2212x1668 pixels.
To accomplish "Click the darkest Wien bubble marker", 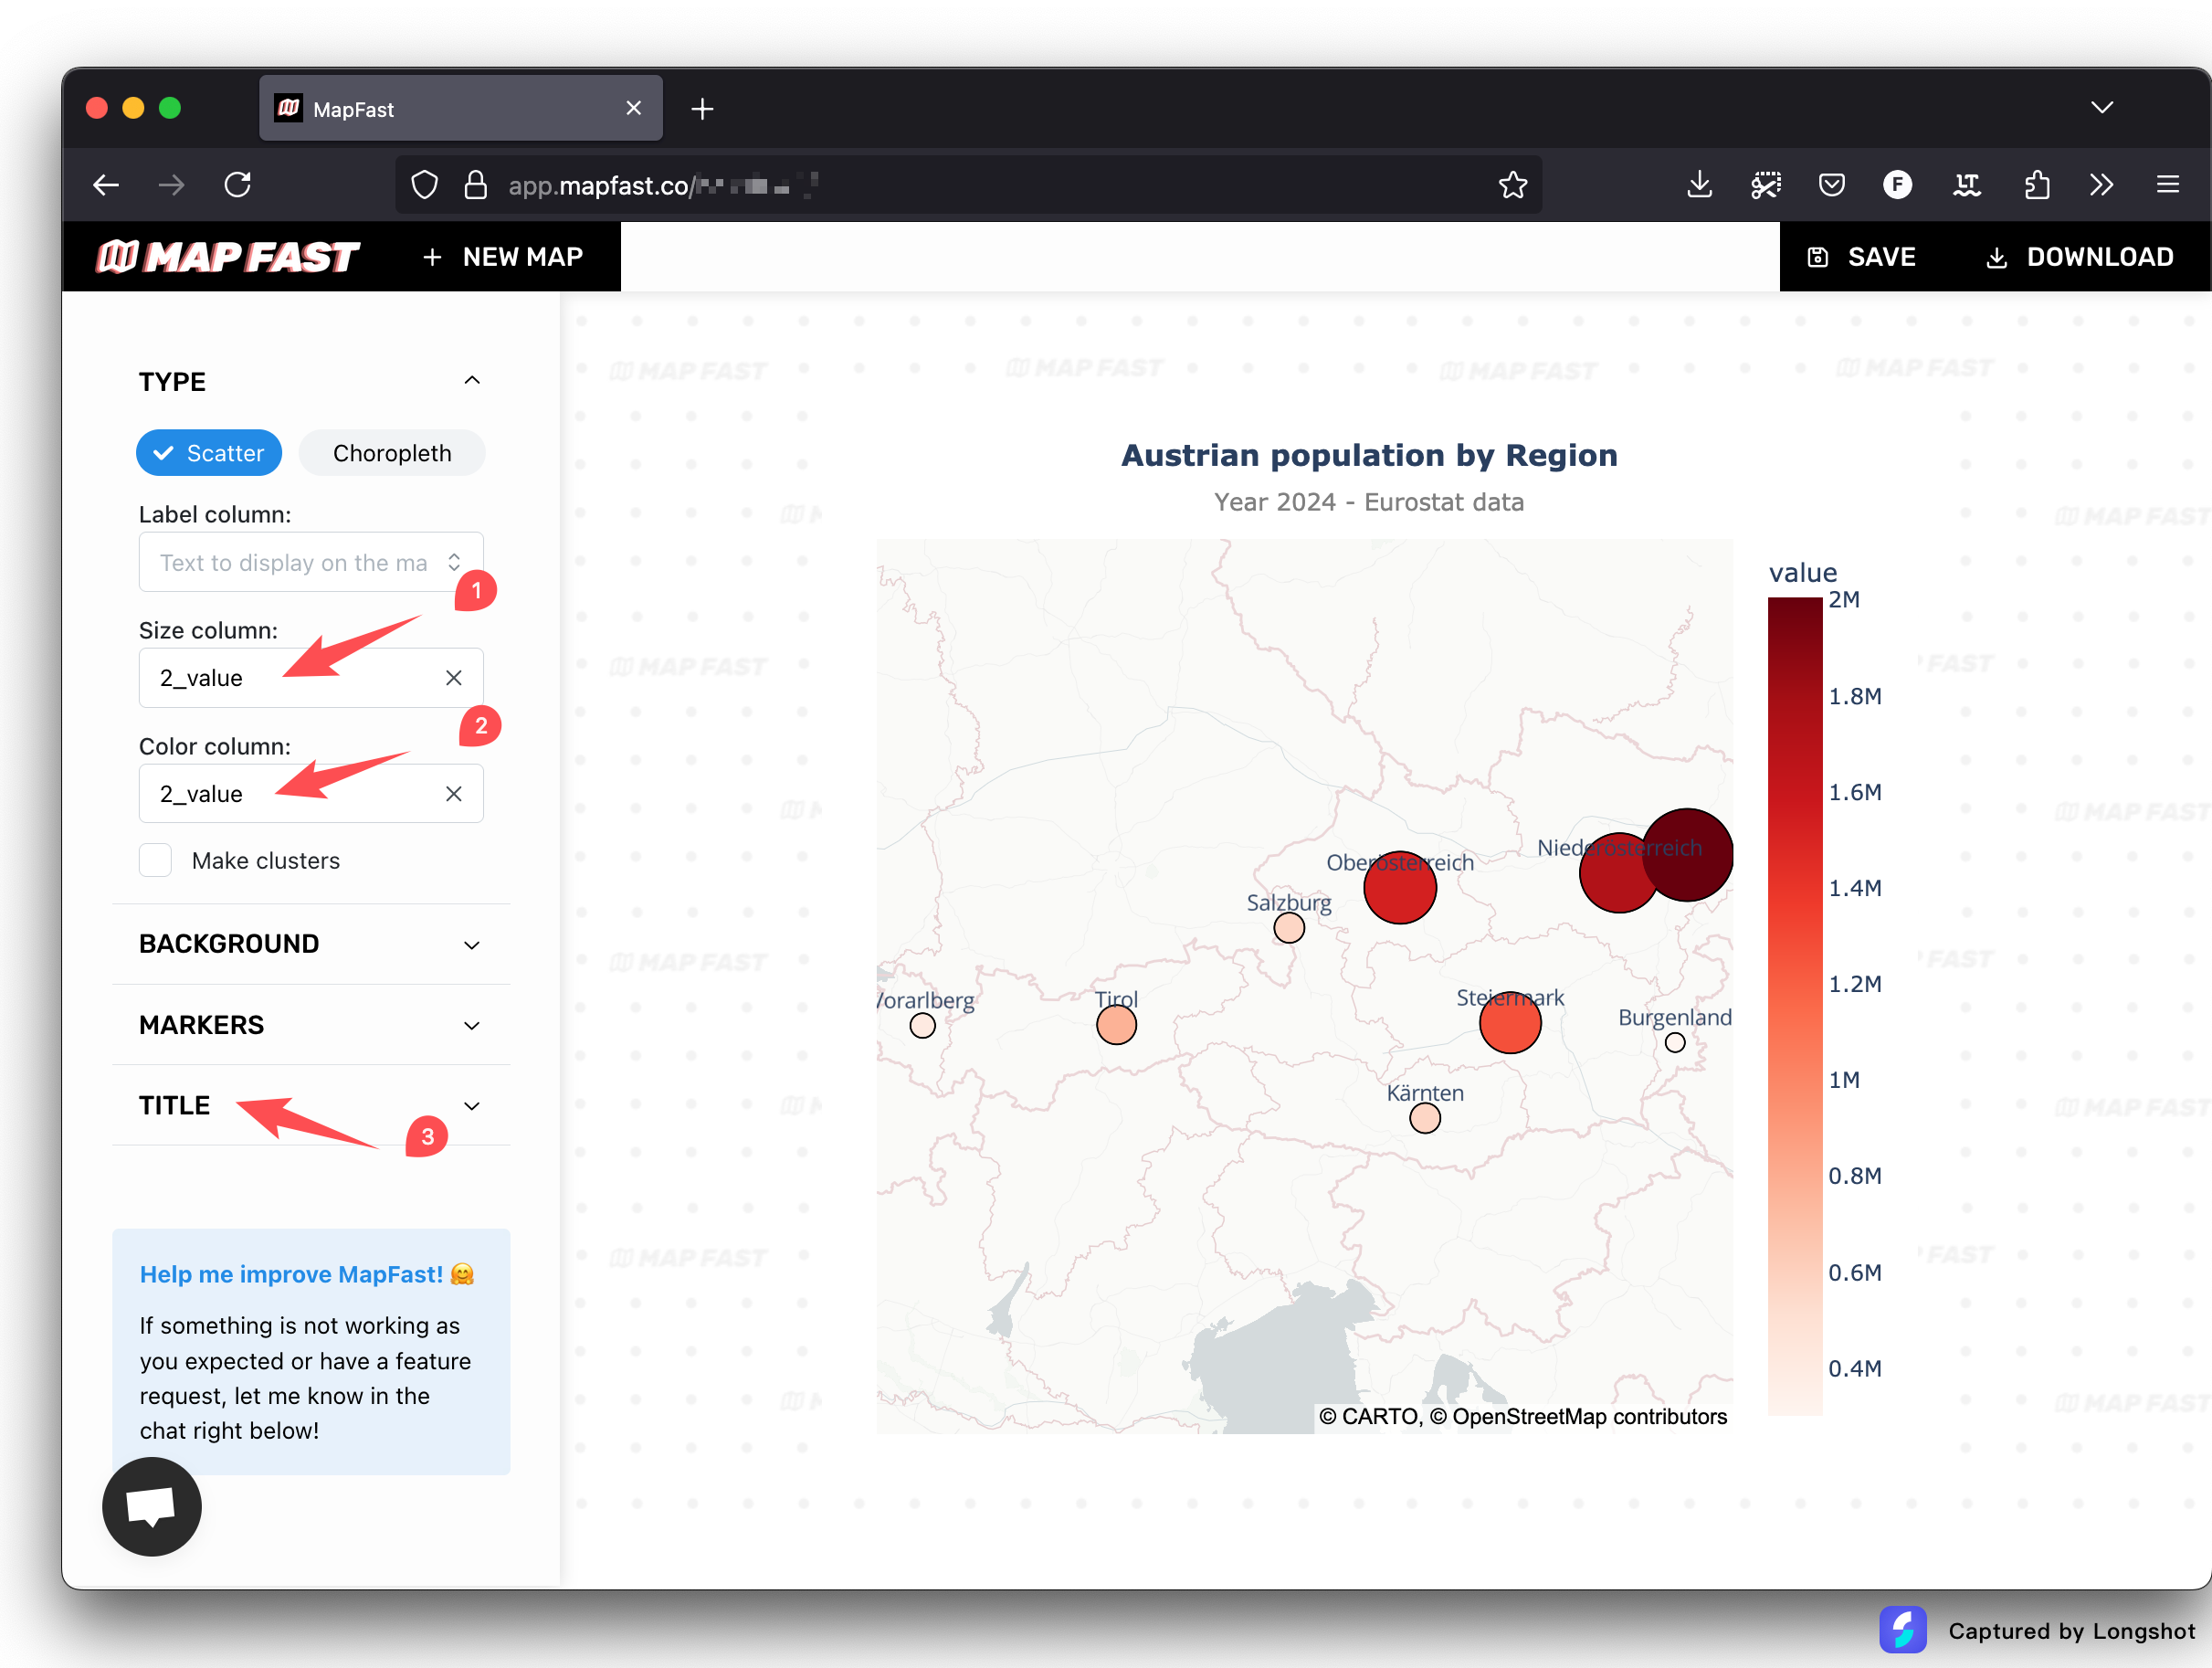I will tap(1687, 855).
